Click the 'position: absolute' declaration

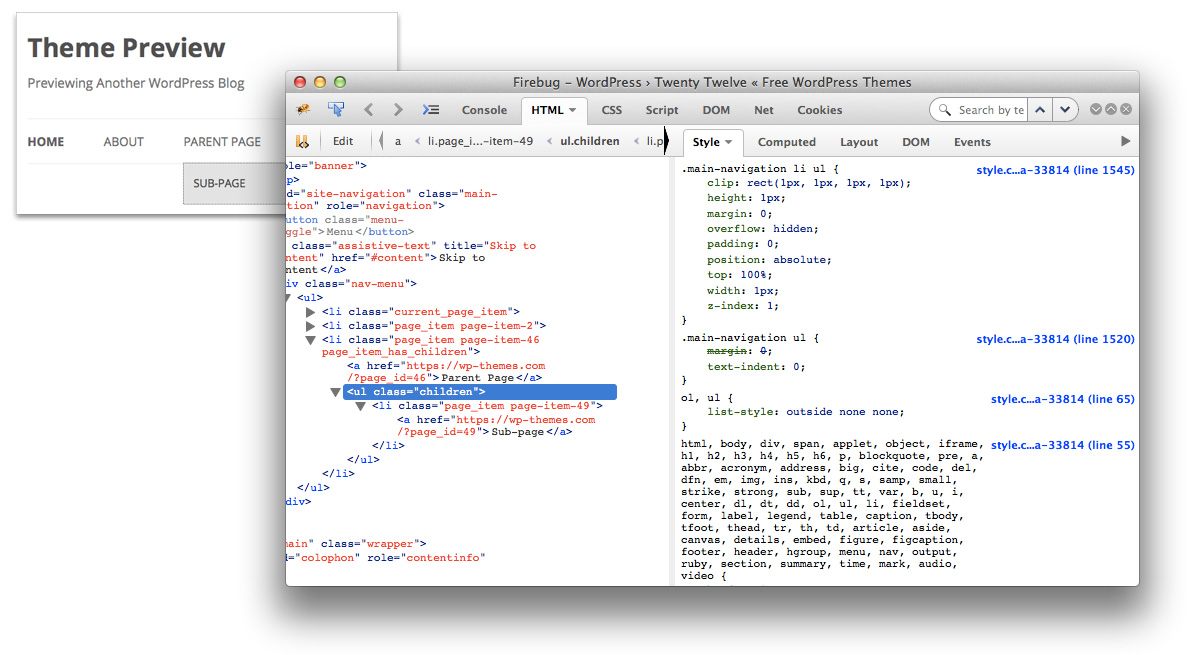click(x=769, y=260)
